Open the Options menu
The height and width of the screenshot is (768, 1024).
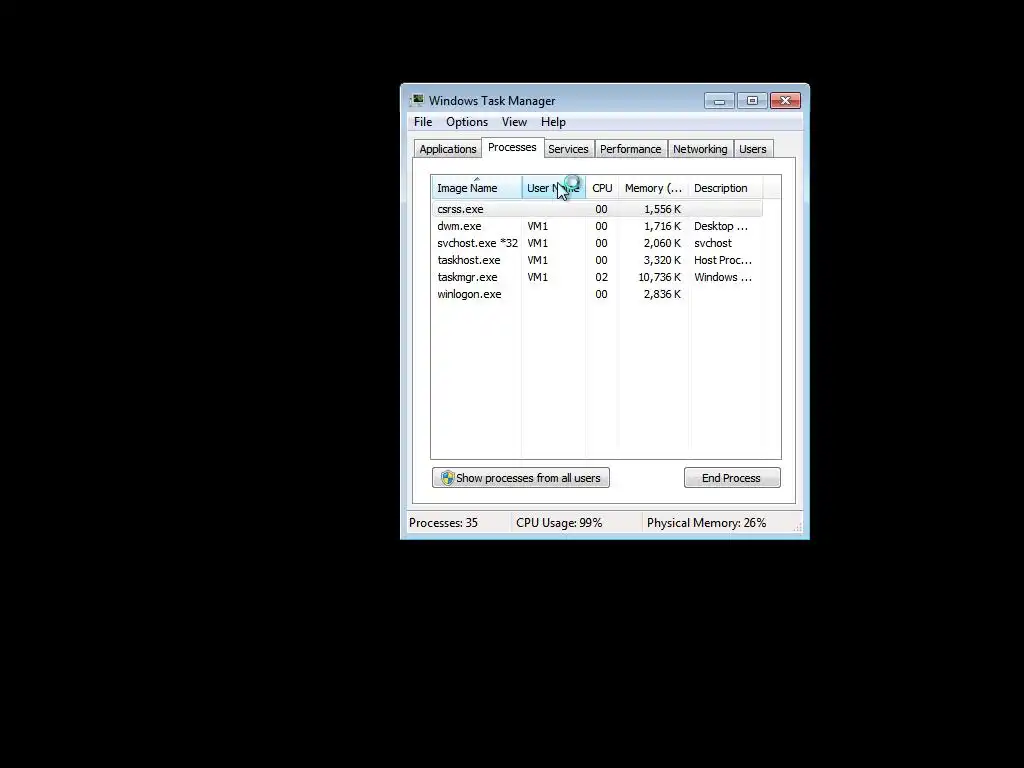tap(467, 122)
